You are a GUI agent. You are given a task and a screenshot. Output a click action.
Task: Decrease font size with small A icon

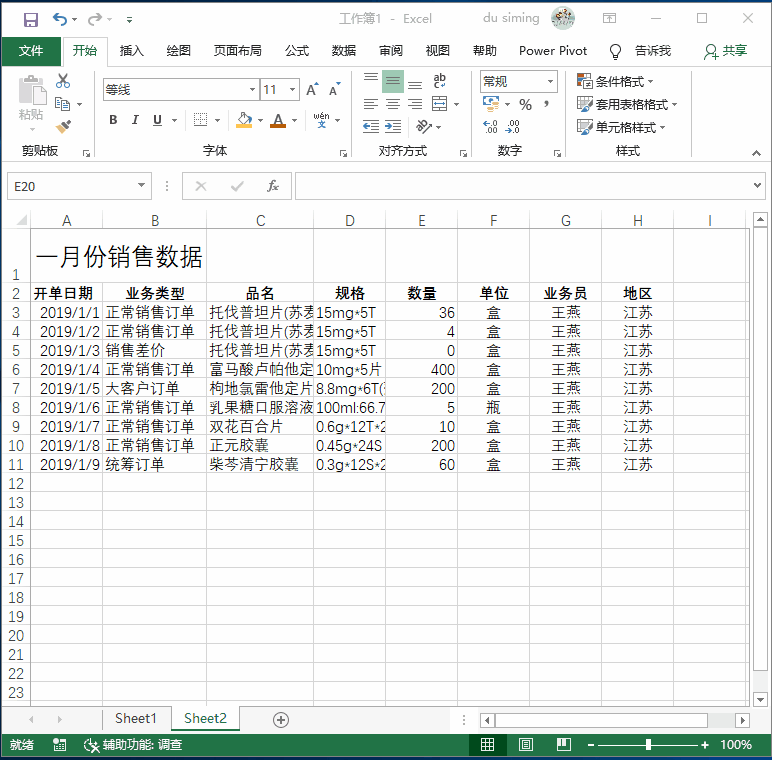click(335, 89)
